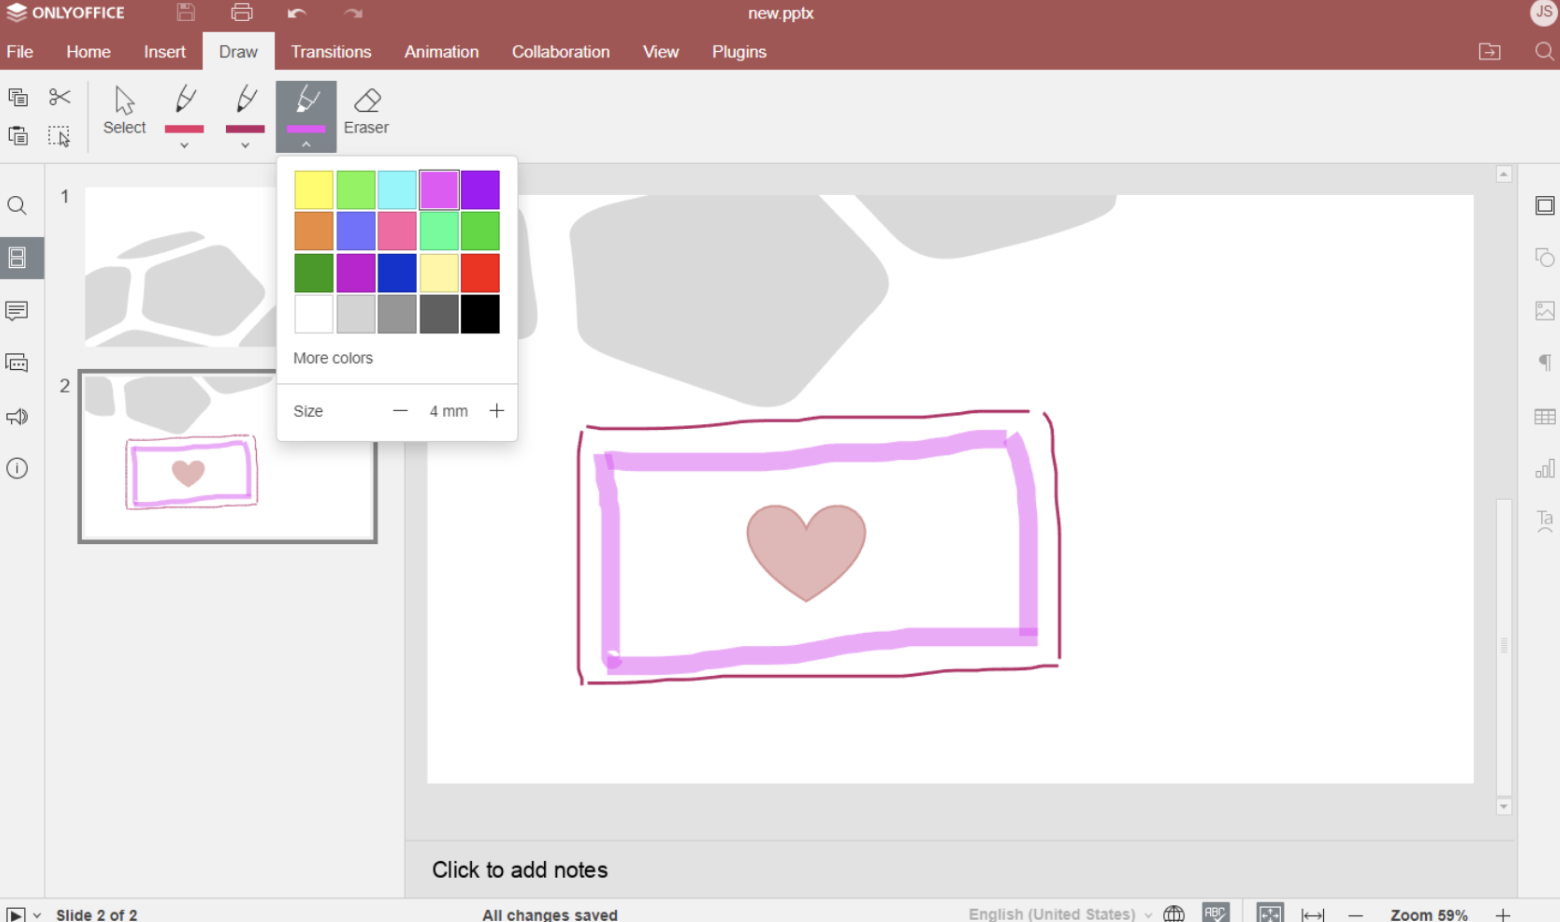Switch to the Transitions tab
1560x922 pixels.
point(331,52)
